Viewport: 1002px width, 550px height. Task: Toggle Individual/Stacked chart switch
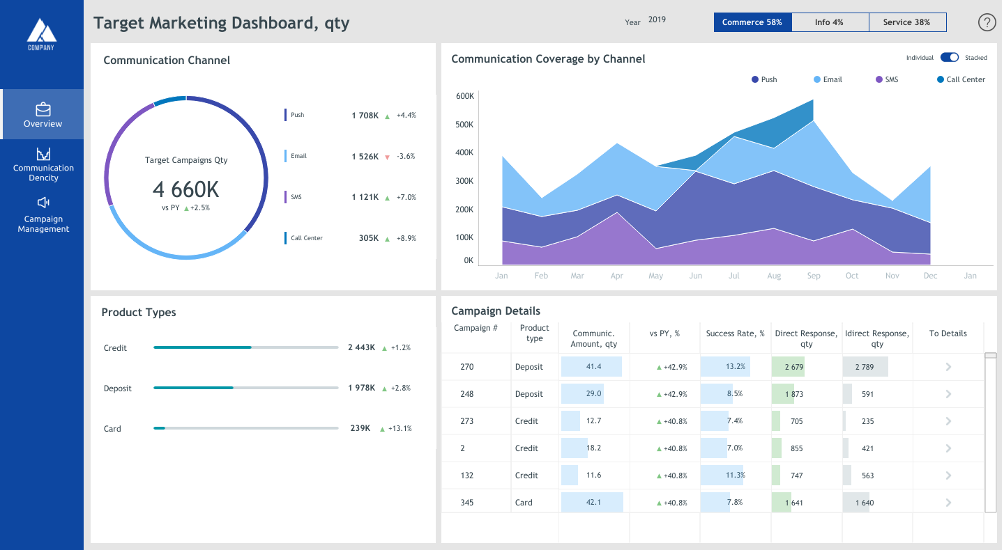[950, 57]
